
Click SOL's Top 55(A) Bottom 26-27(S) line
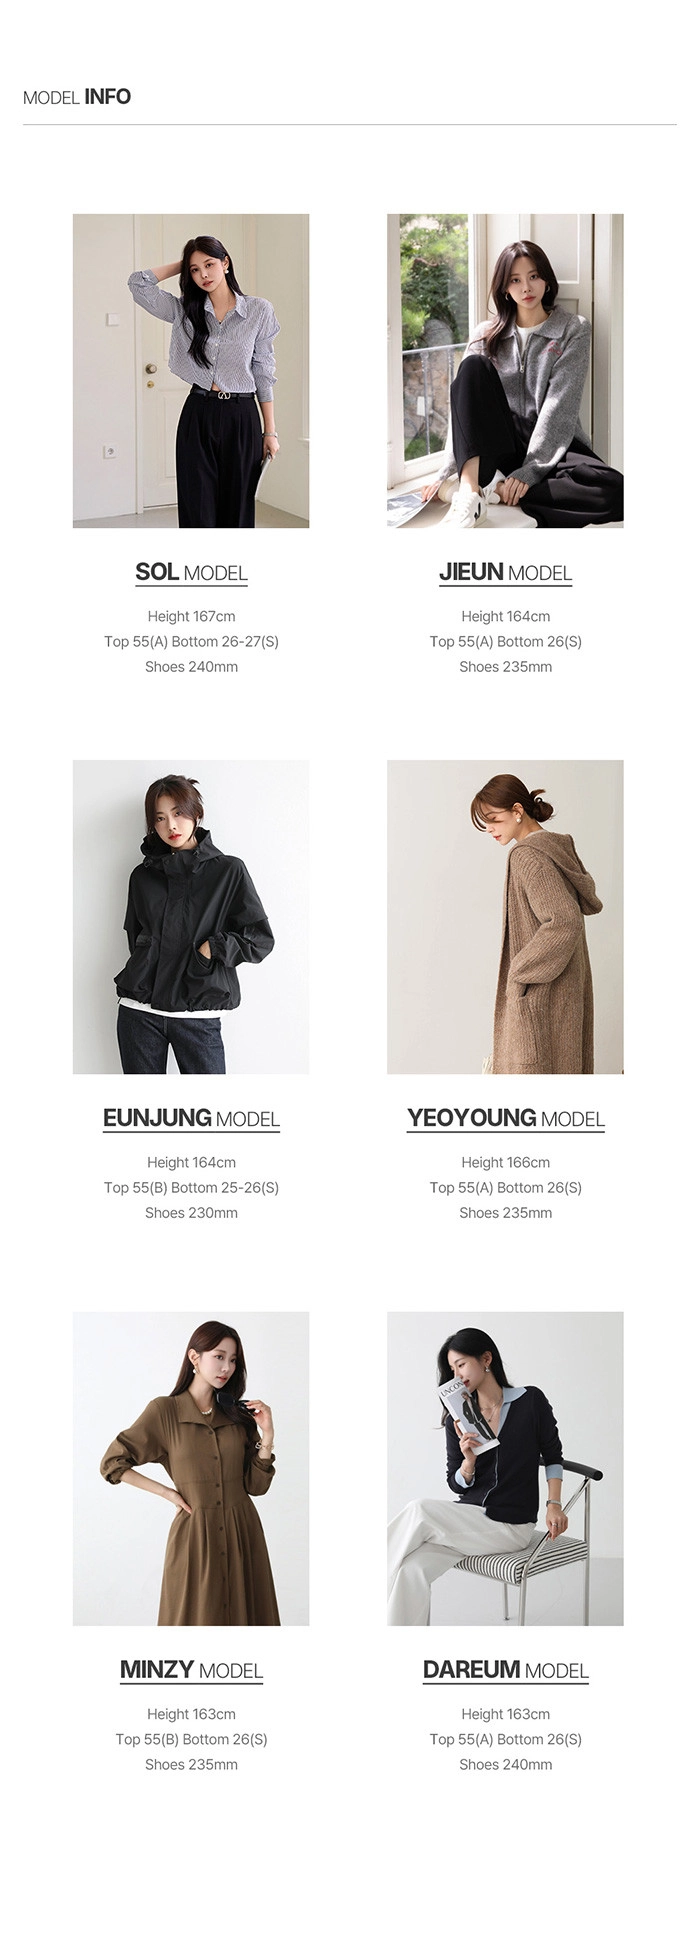tap(191, 641)
